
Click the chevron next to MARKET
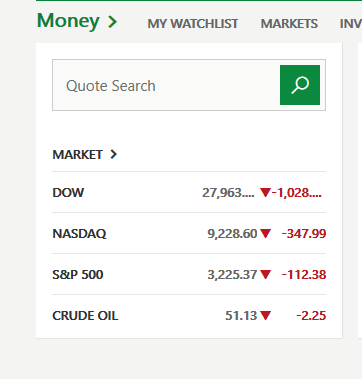pos(114,154)
